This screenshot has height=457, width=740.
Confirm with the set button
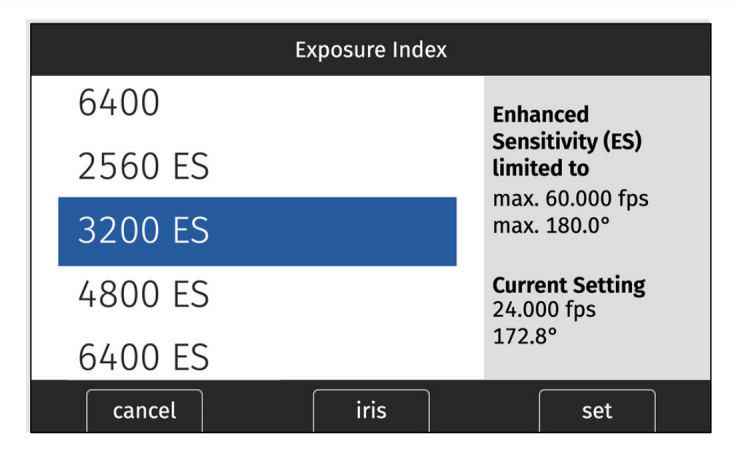(597, 410)
